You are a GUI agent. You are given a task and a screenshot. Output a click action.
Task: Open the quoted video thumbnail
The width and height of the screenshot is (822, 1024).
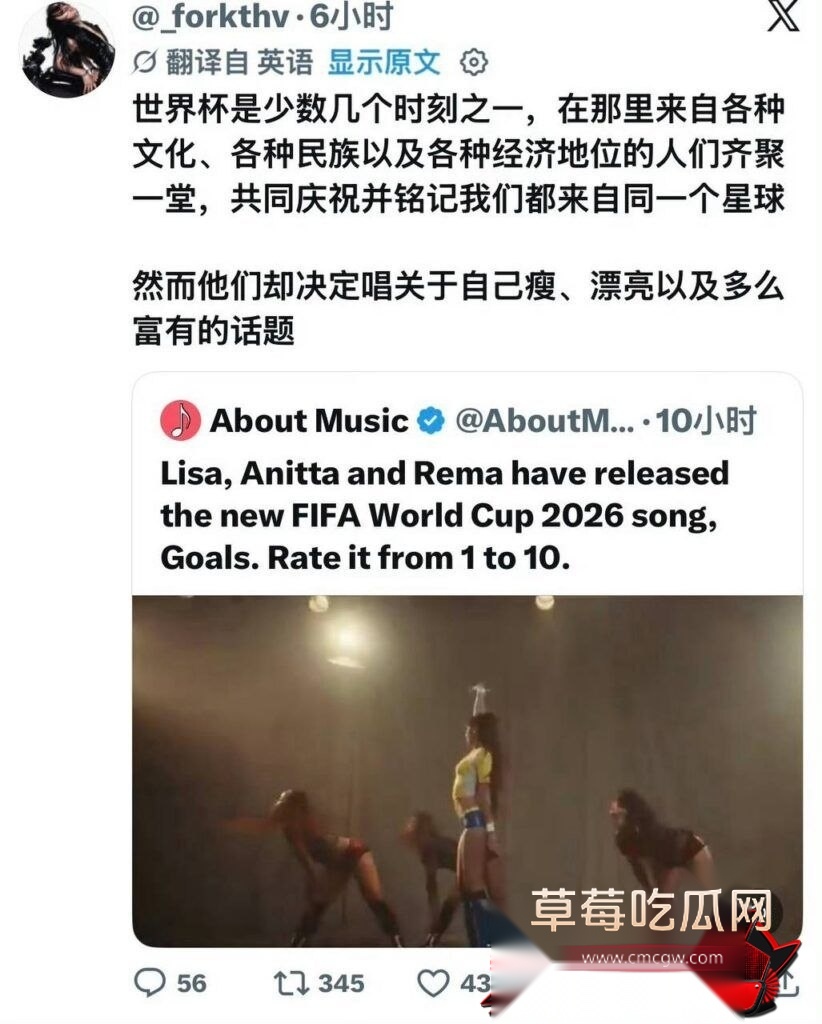[x=467, y=771]
